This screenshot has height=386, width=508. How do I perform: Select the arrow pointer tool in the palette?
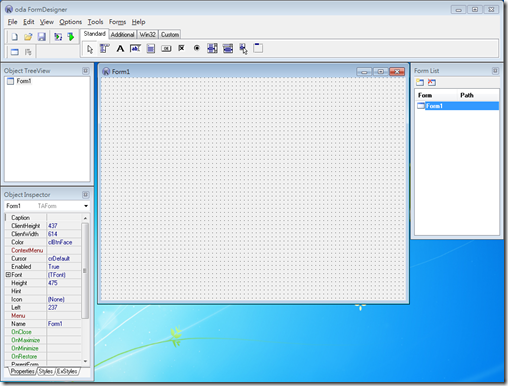point(90,49)
